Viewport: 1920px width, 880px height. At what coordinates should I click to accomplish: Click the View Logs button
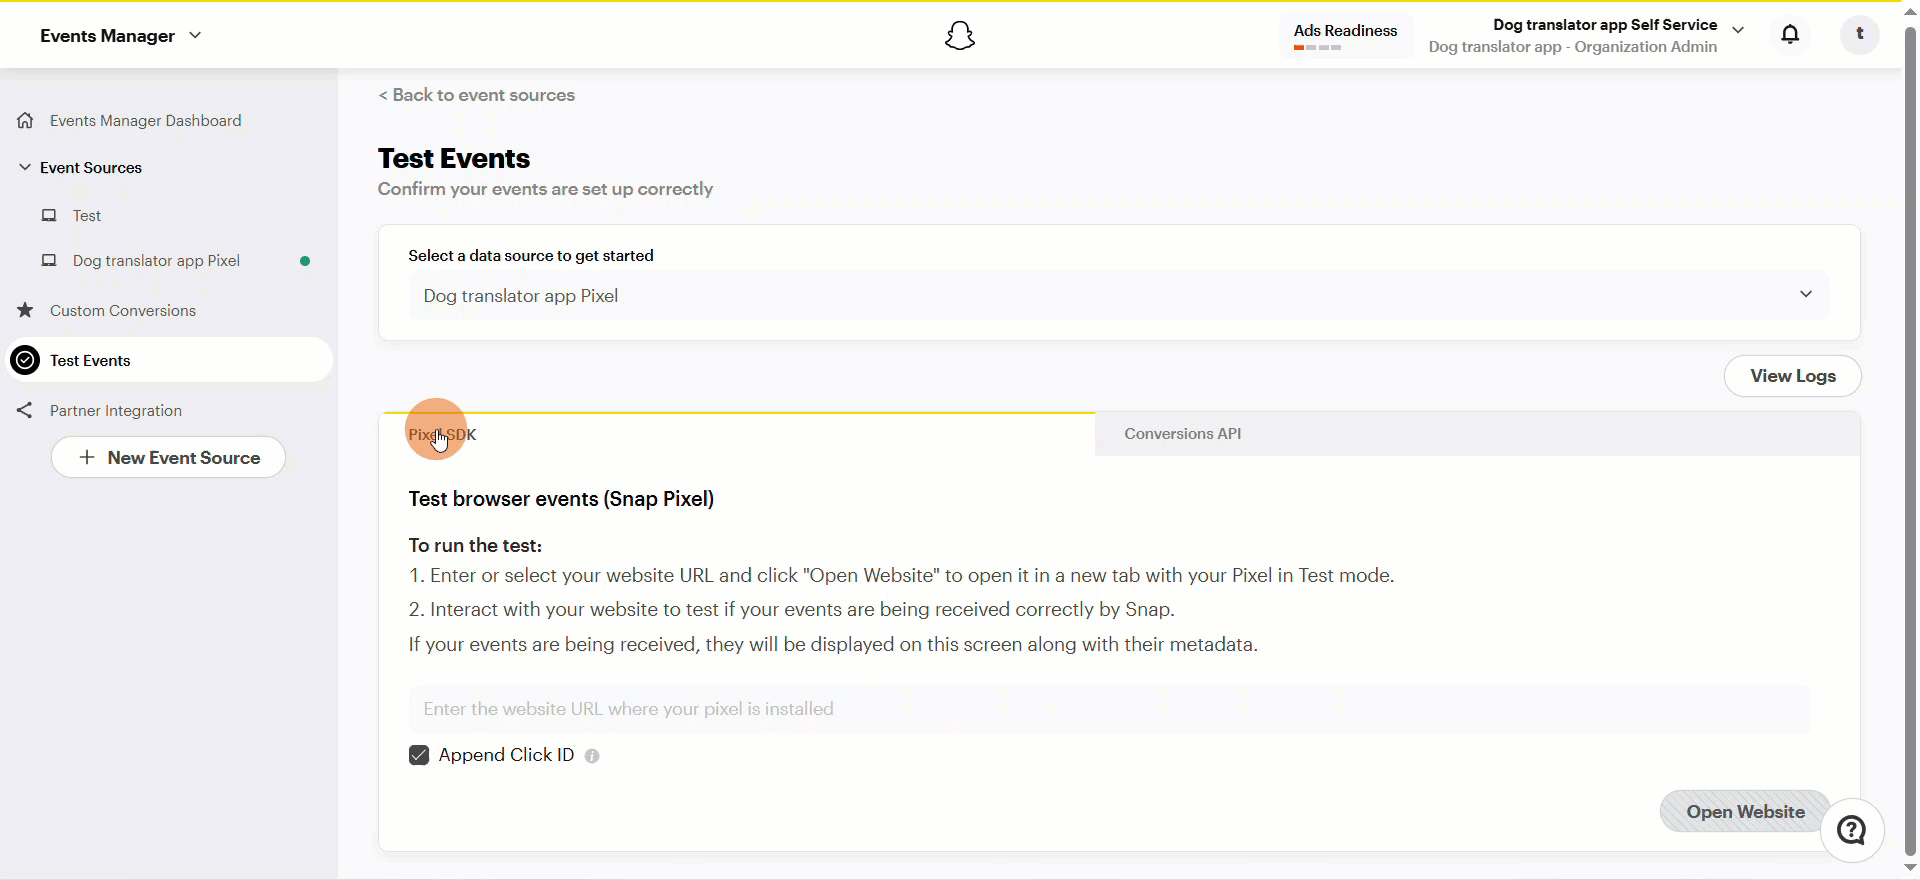coord(1793,376)
